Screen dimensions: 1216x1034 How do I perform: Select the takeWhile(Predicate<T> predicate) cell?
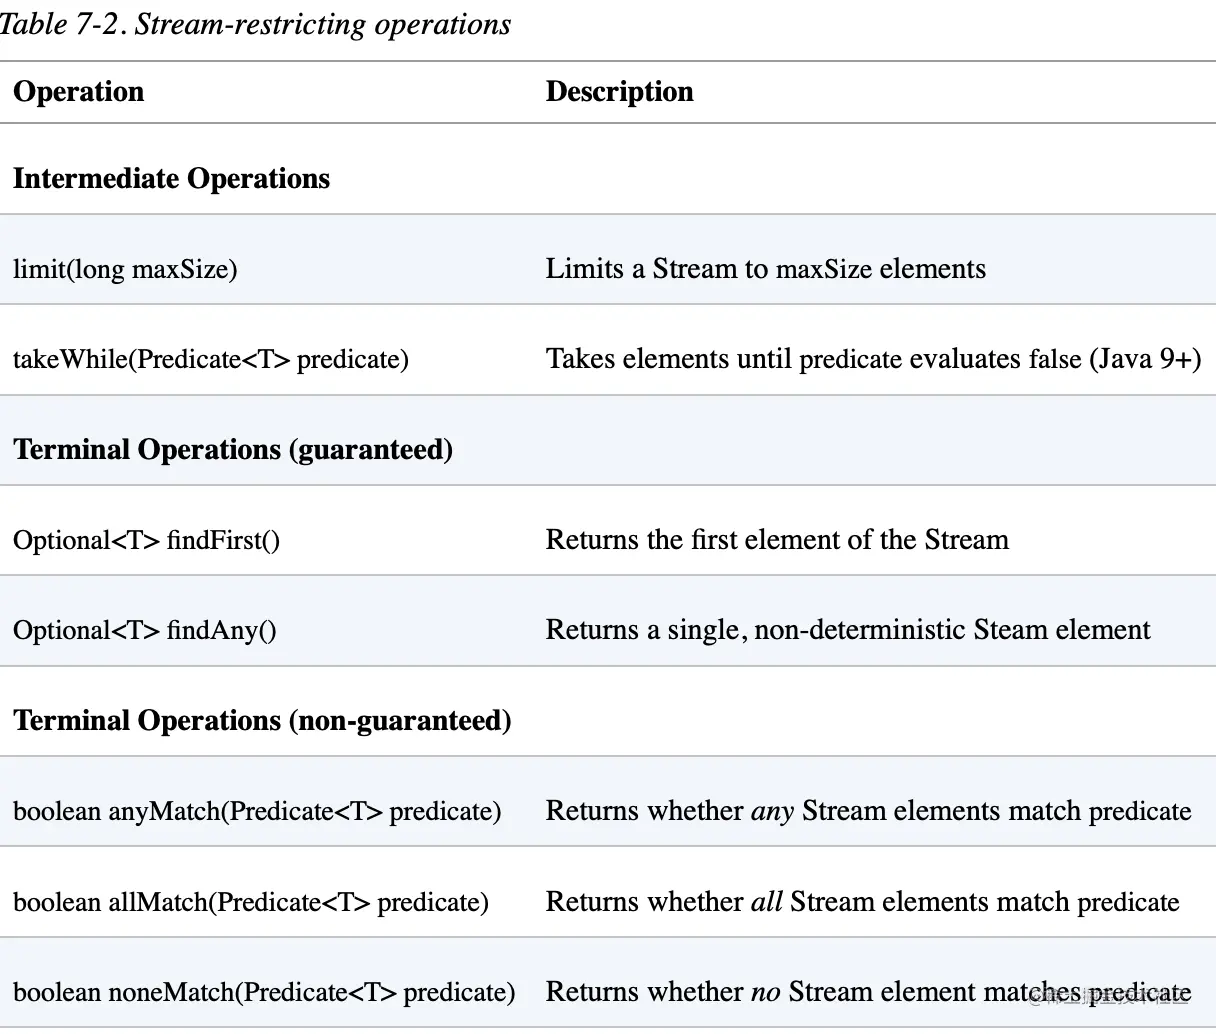pos(211,359)
